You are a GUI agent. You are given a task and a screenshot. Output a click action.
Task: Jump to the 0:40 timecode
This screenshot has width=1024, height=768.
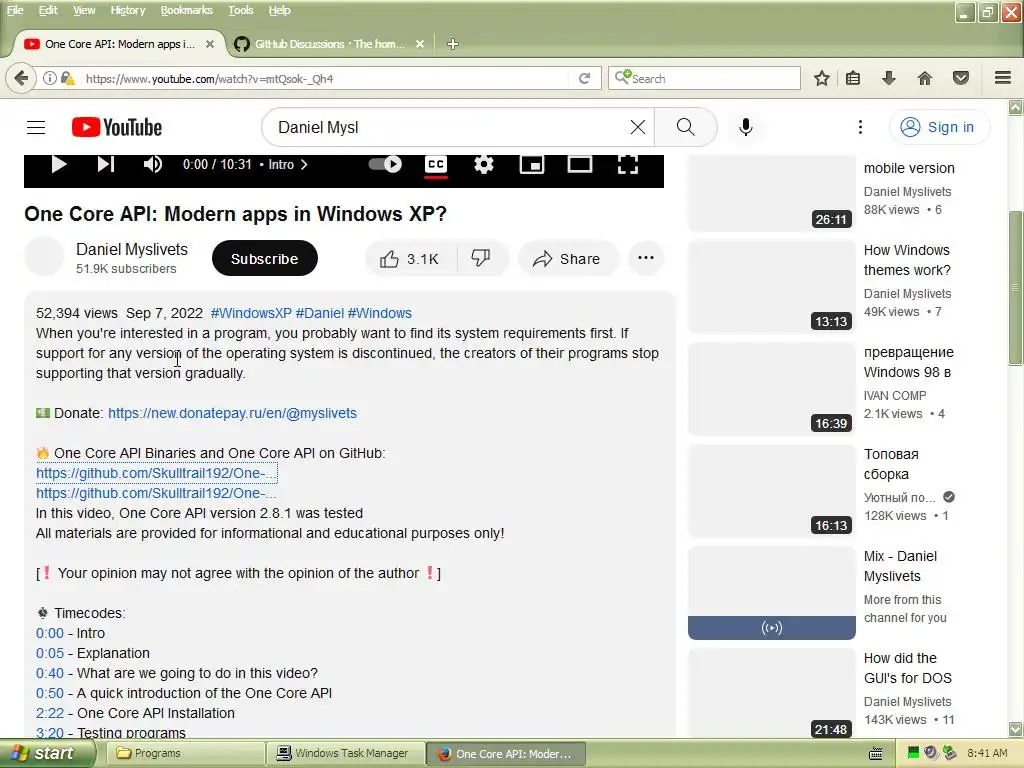click(x=50, y=673)
